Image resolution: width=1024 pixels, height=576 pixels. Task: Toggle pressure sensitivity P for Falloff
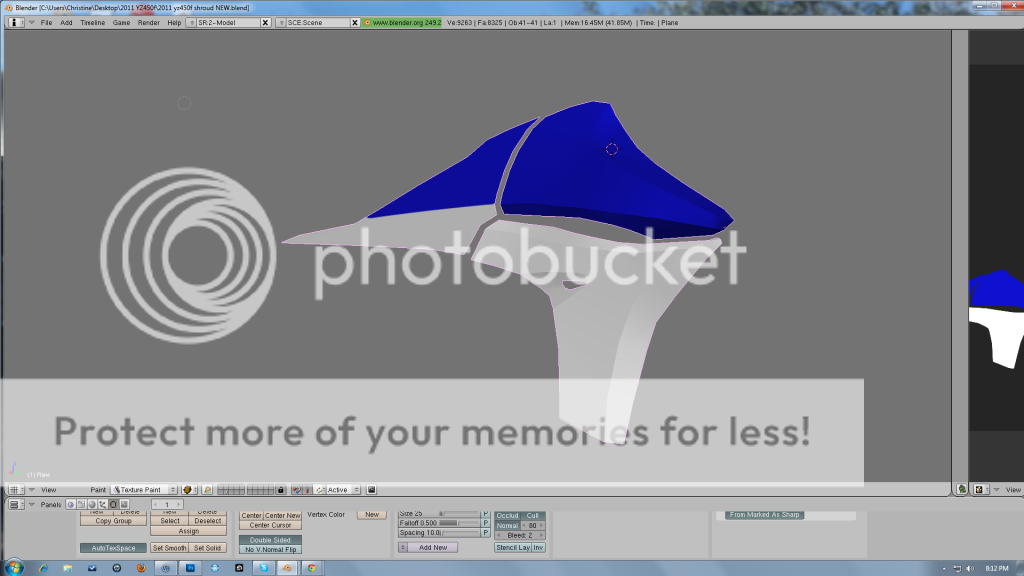[x=486, y=524]
